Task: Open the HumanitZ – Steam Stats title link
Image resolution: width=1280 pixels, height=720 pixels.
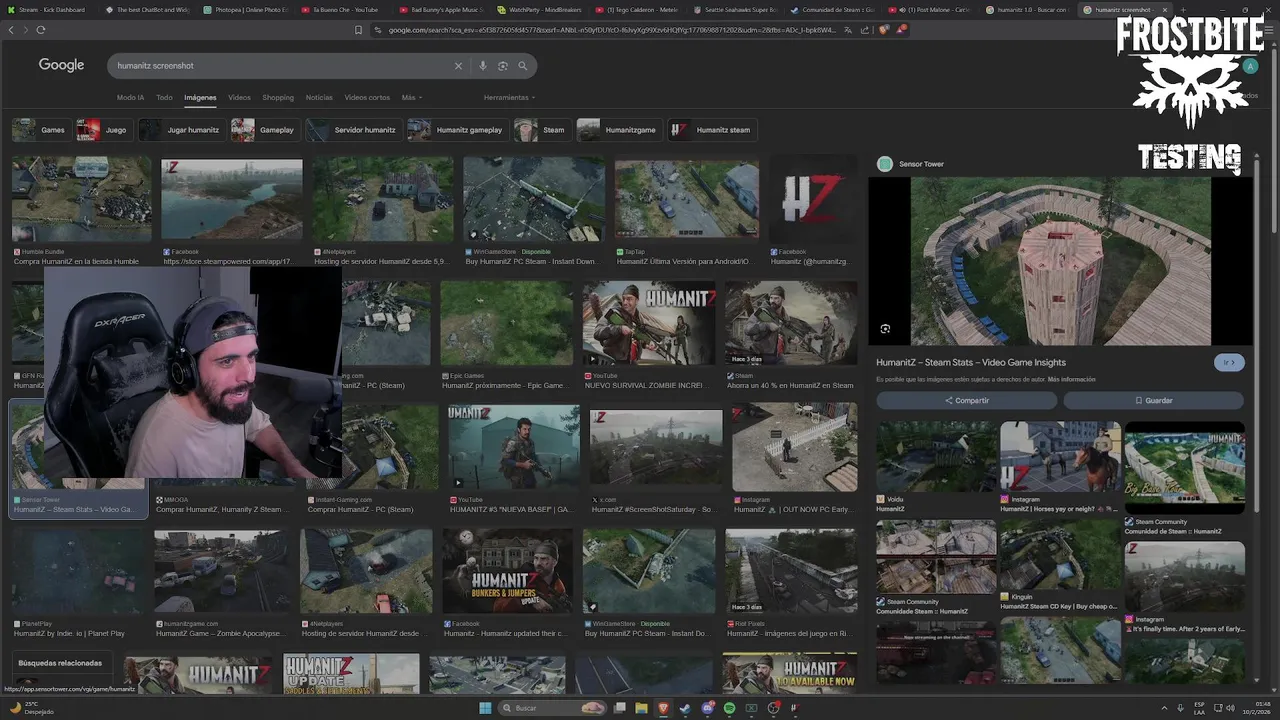Action: click(x=971, y=362)
